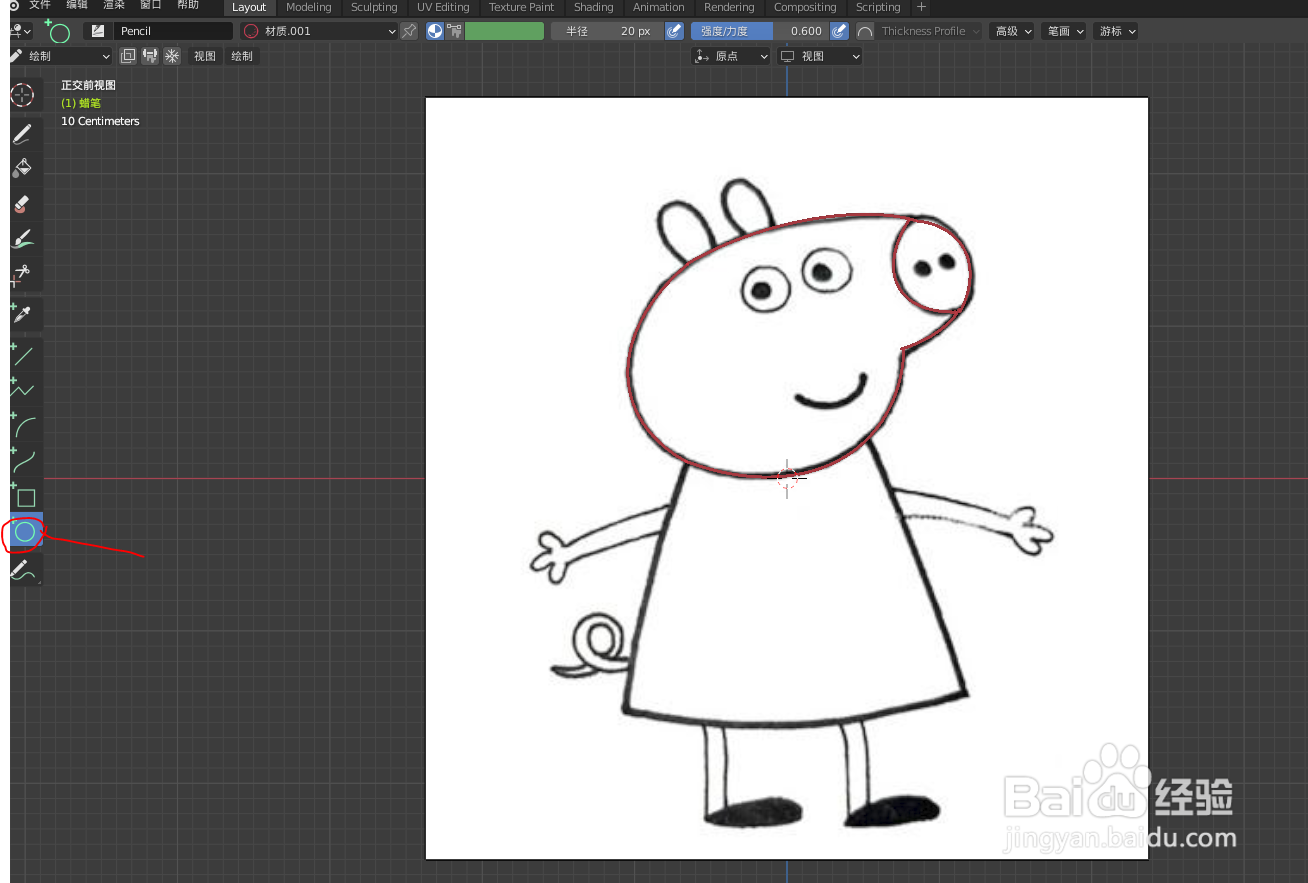Select the Eyedropper tool
Viewport: 1308px width, 883px height.
tap(23, 313)
